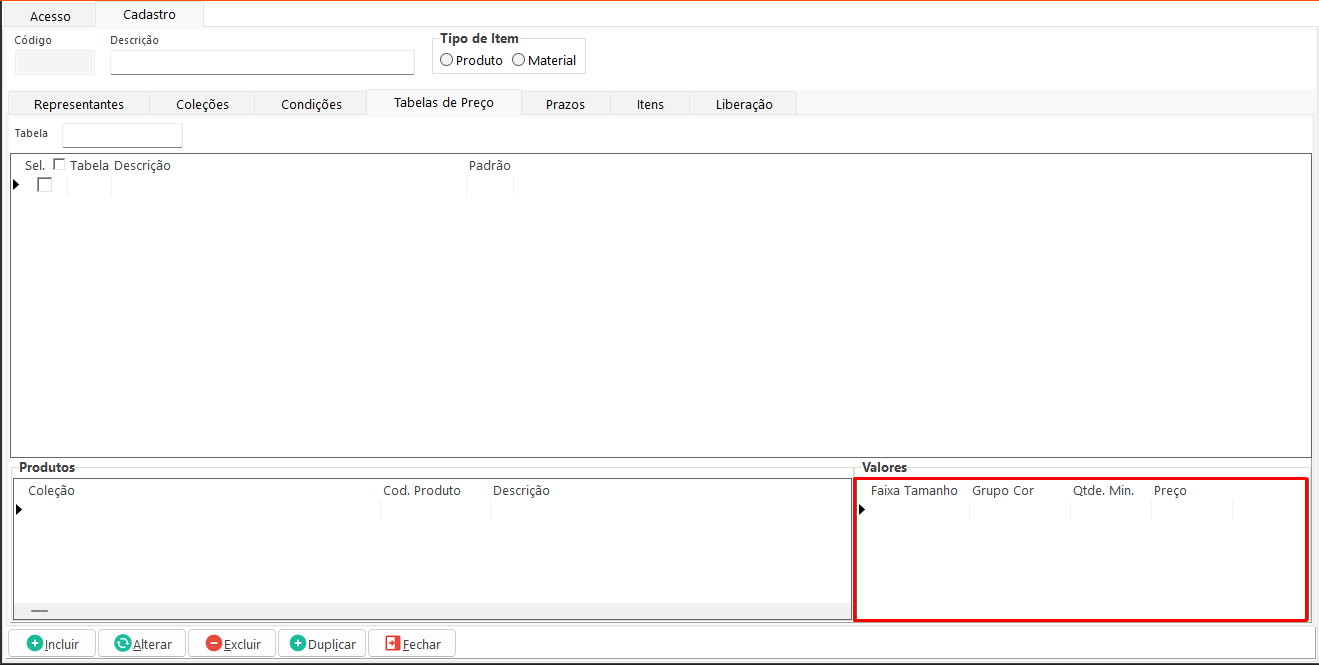This screenshot has height=665, width=1319.
Task: Go to the Prazos tab
Action: point(565,104)
